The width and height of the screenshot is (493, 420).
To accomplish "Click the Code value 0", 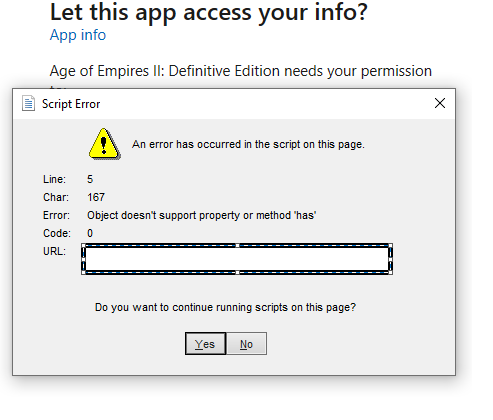I will (90, 233).
